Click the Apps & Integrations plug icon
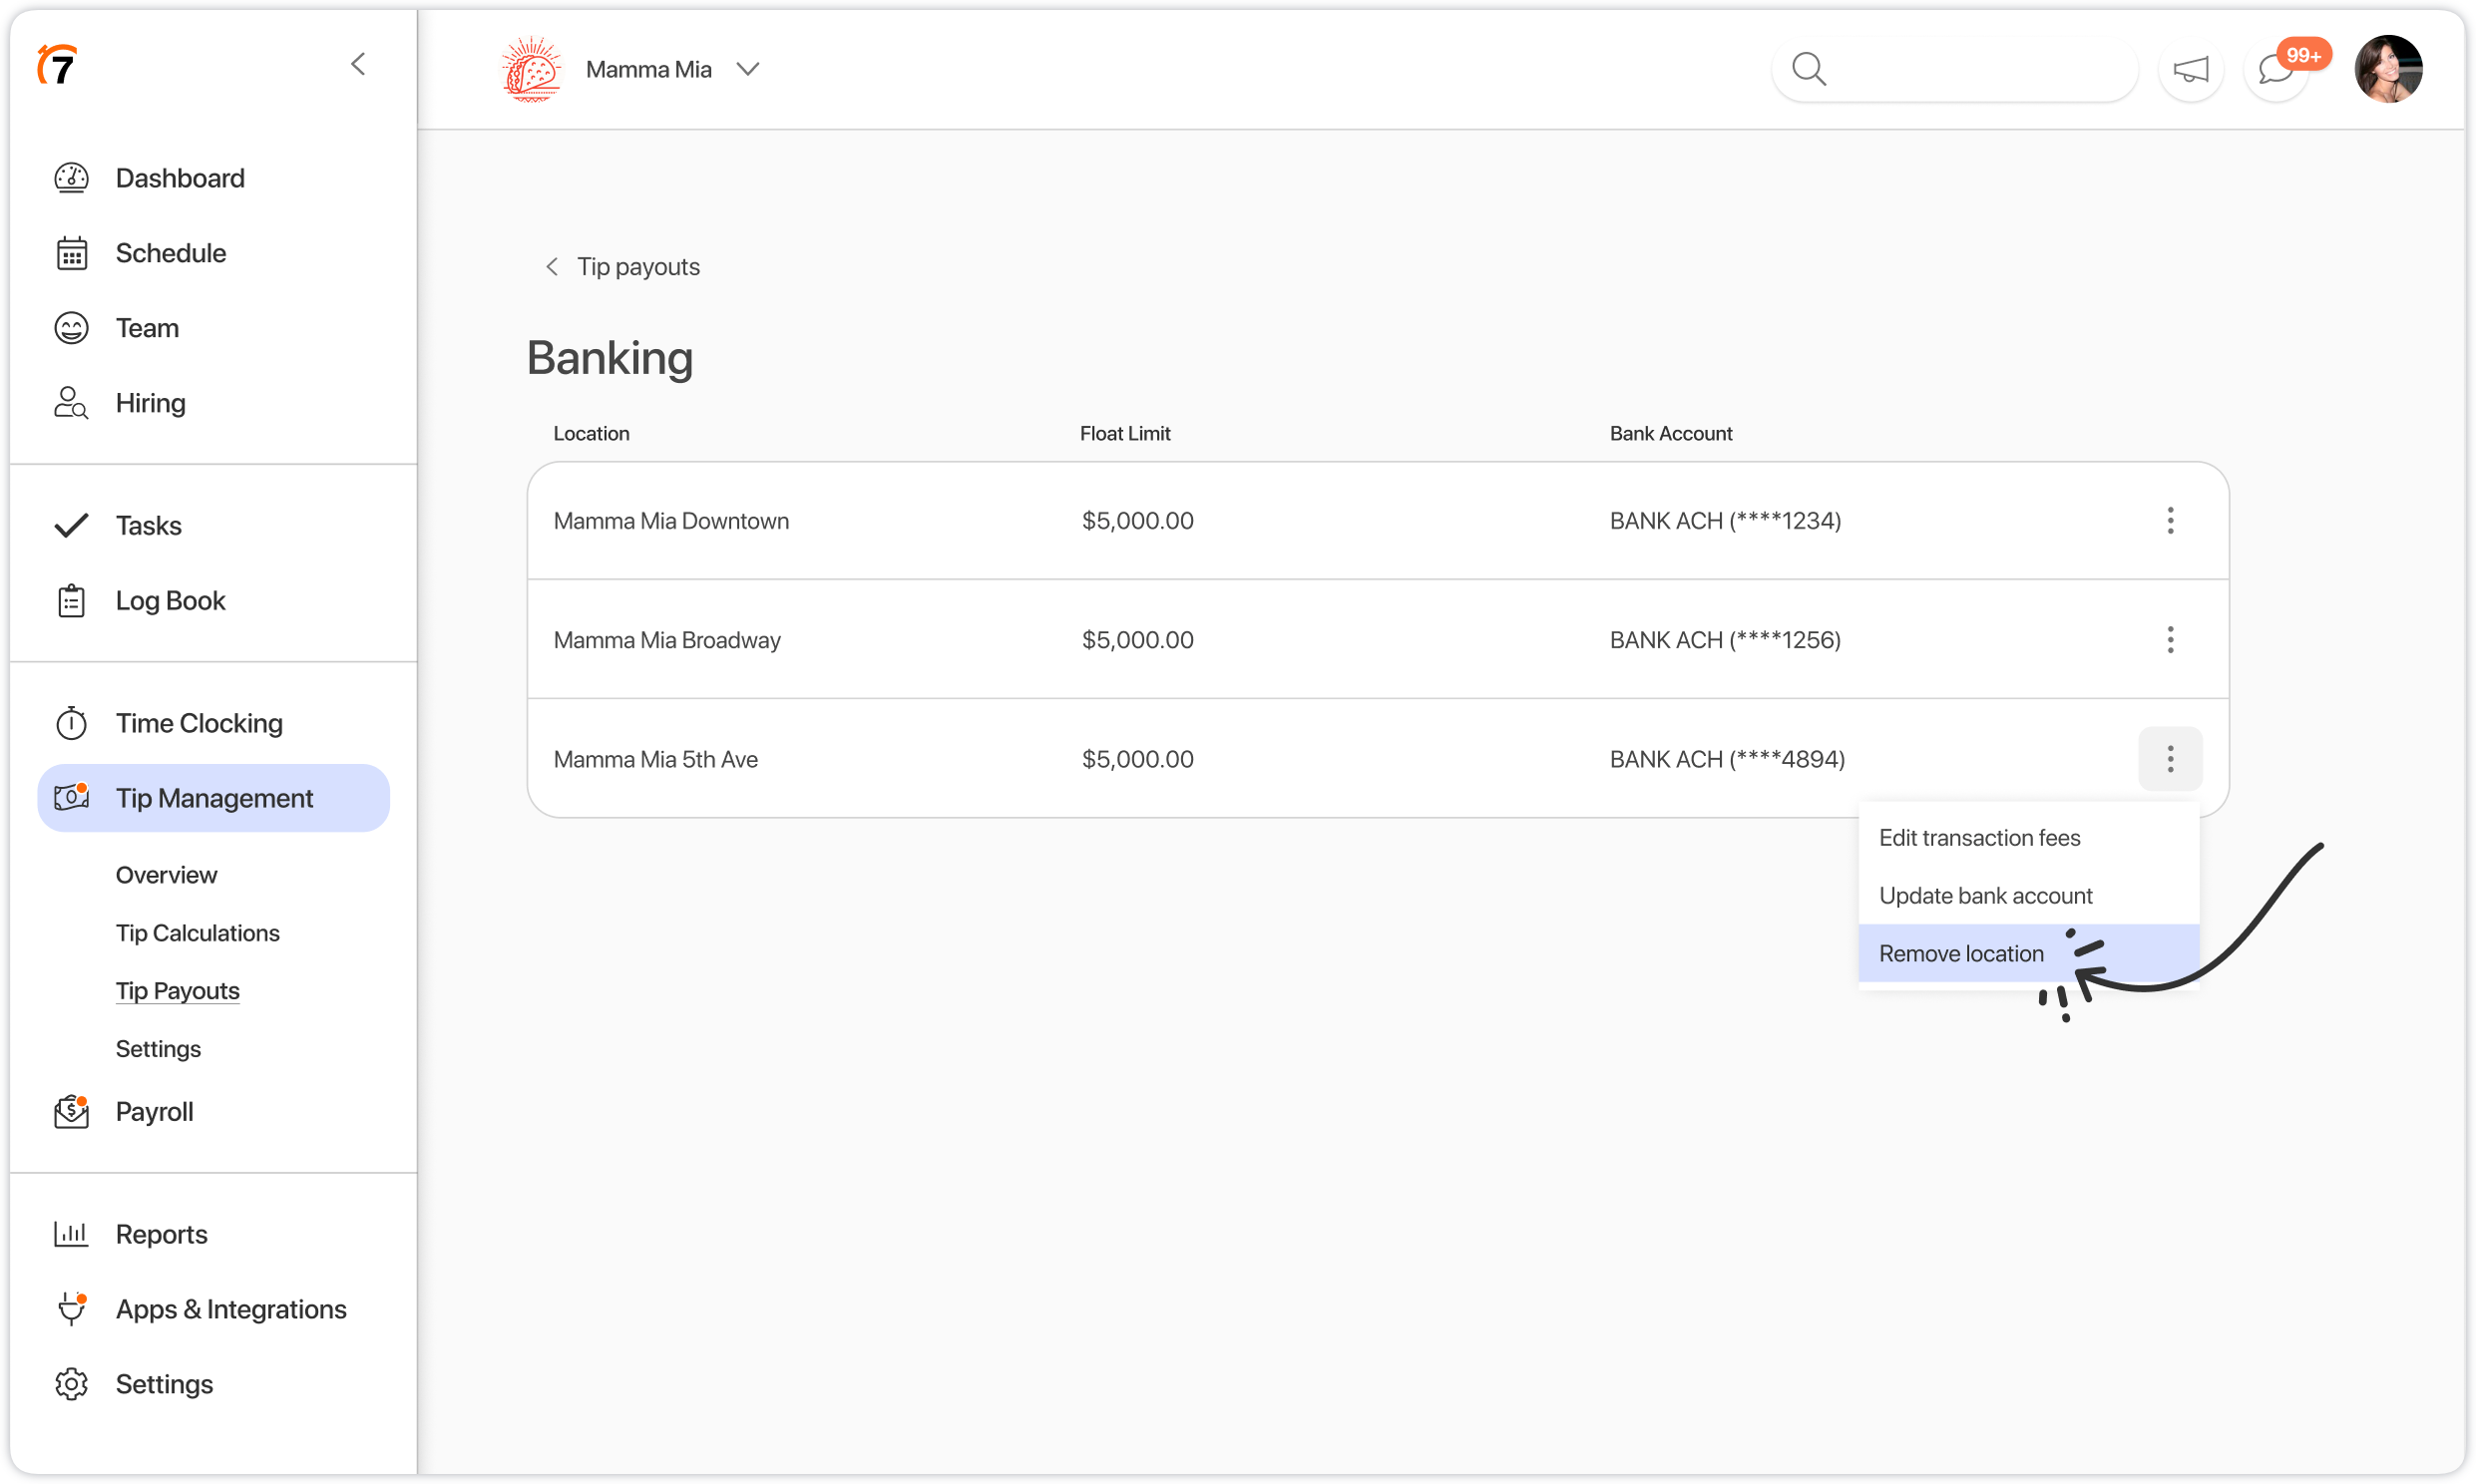 71,1309
